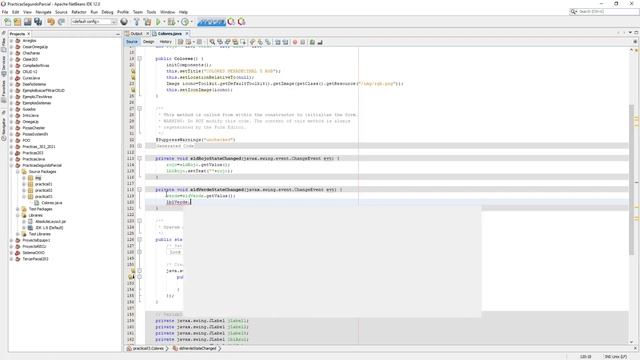
Task: Click the Find Previous Occurrence editor icon
Action: (x=220, y=42)
